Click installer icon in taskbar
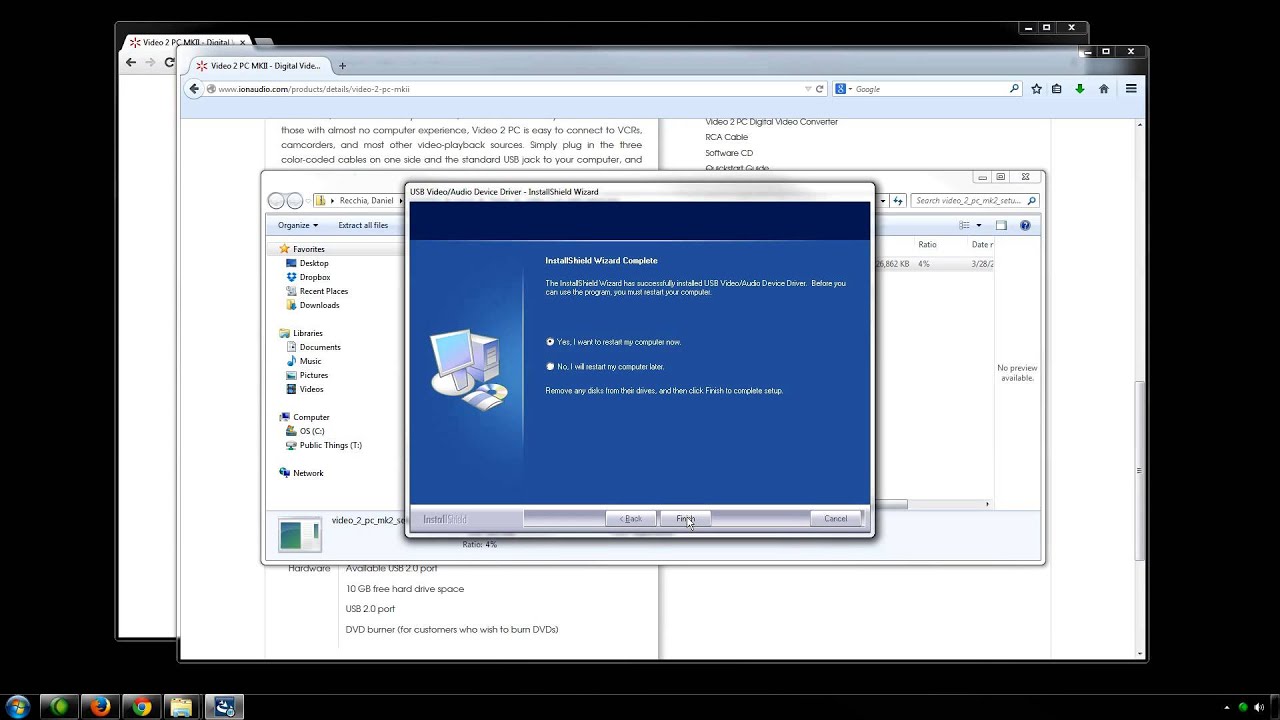Image resolution: width=1280 pixels, height=720 pixels. pyautogui.click(x=224, y=707)
